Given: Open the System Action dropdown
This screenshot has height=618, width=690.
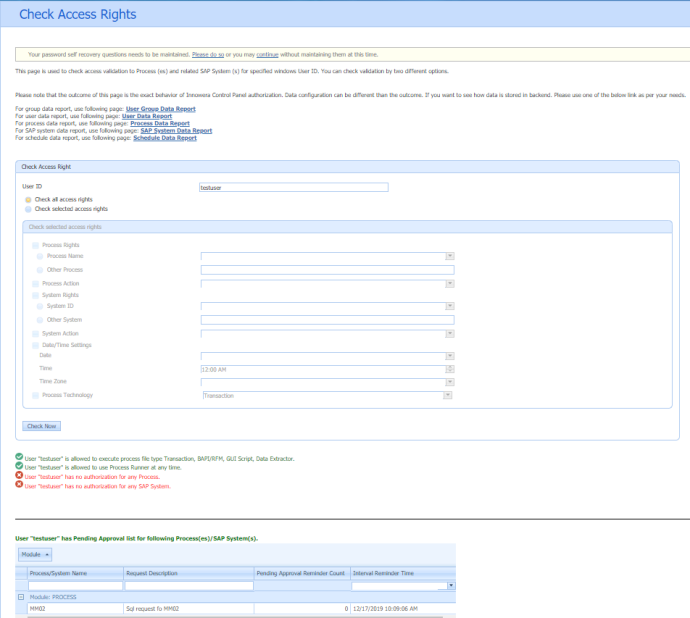Looking at the screenshot, I should click(x=450, y=334).
